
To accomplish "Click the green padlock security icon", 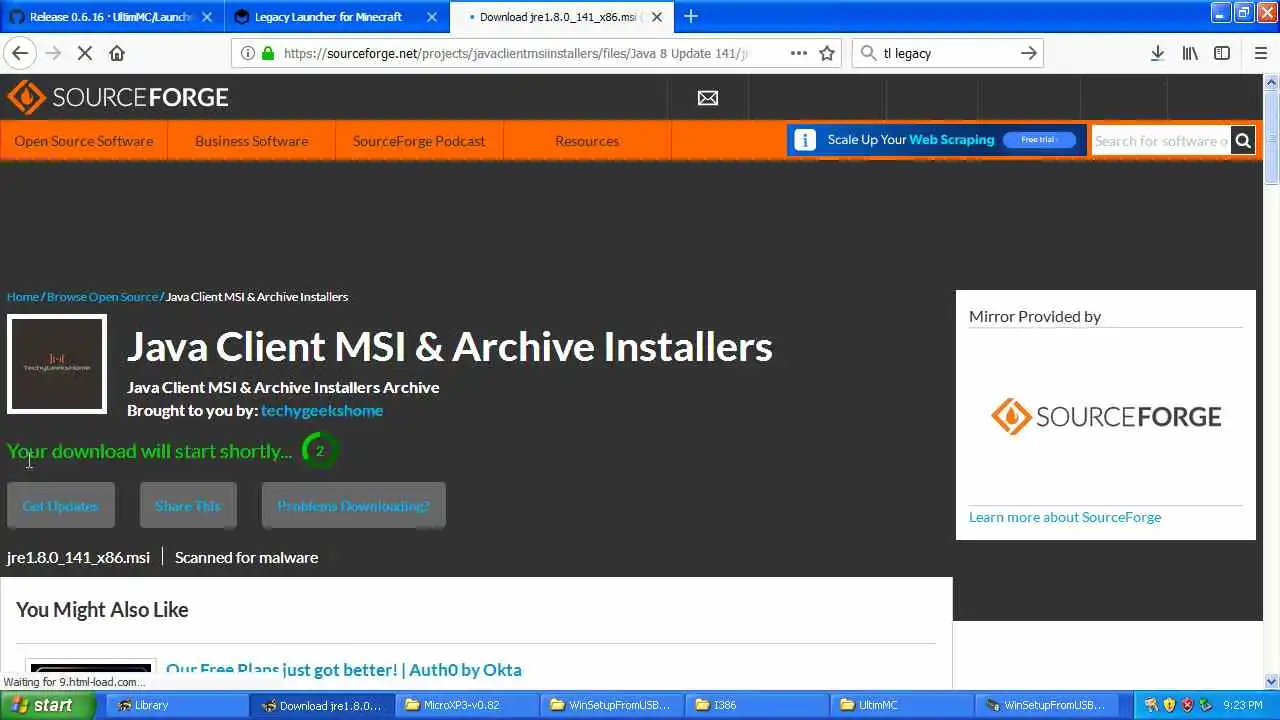I will pos(268,53).
